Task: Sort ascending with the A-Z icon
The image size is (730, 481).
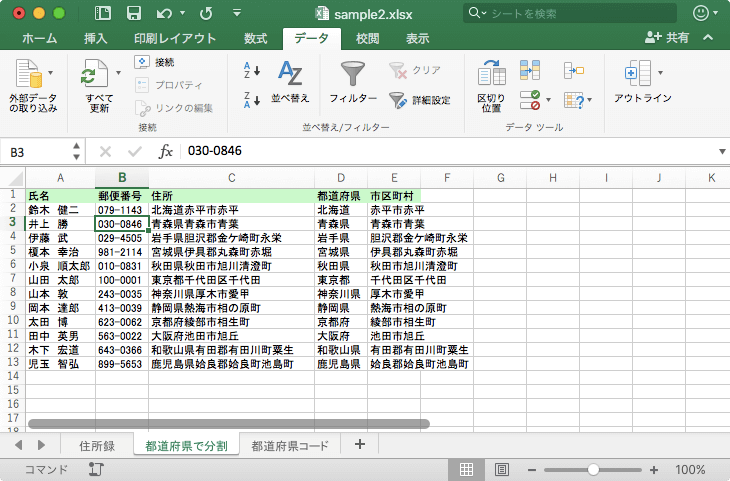Action: (252, 70)
